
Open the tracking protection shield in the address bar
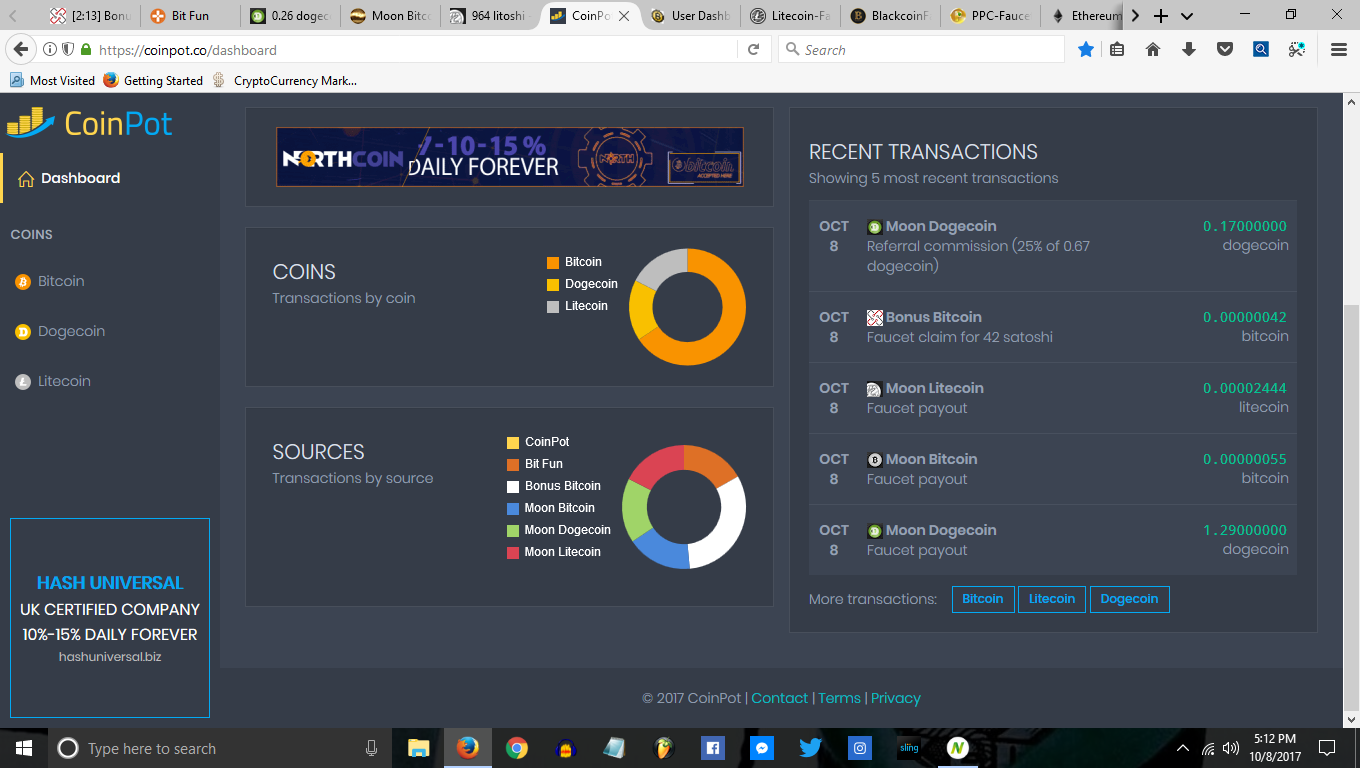tap(68, 50)
